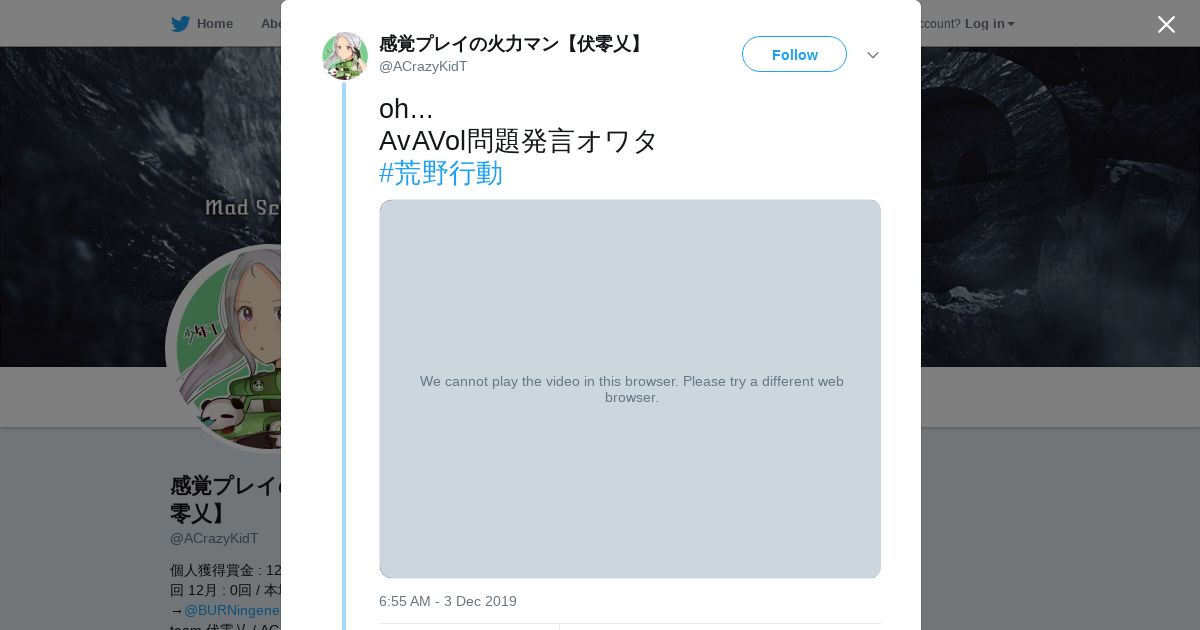This screenshot has height=630, width=1200.
Task: Click the tweet author avatar thumbnail
Action: (x=345, y=56)
